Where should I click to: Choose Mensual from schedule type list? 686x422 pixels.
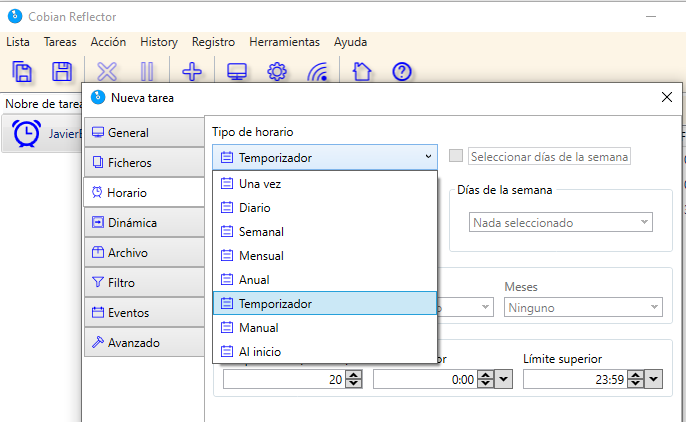pos(325,256)
